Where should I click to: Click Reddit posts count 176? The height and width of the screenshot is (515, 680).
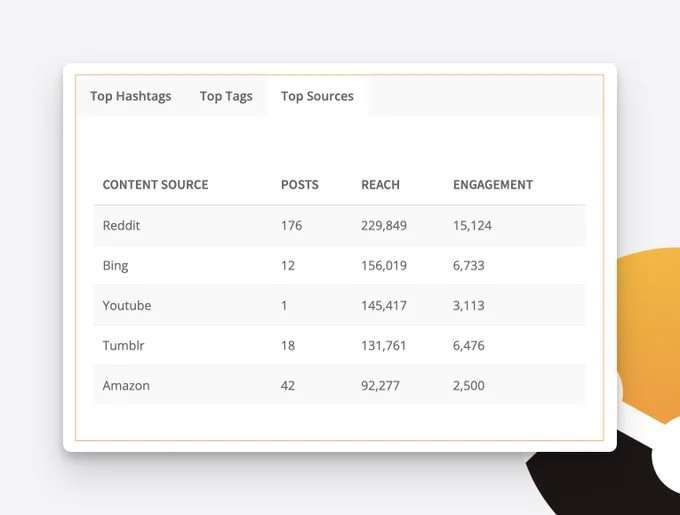[x=291, y=225]
